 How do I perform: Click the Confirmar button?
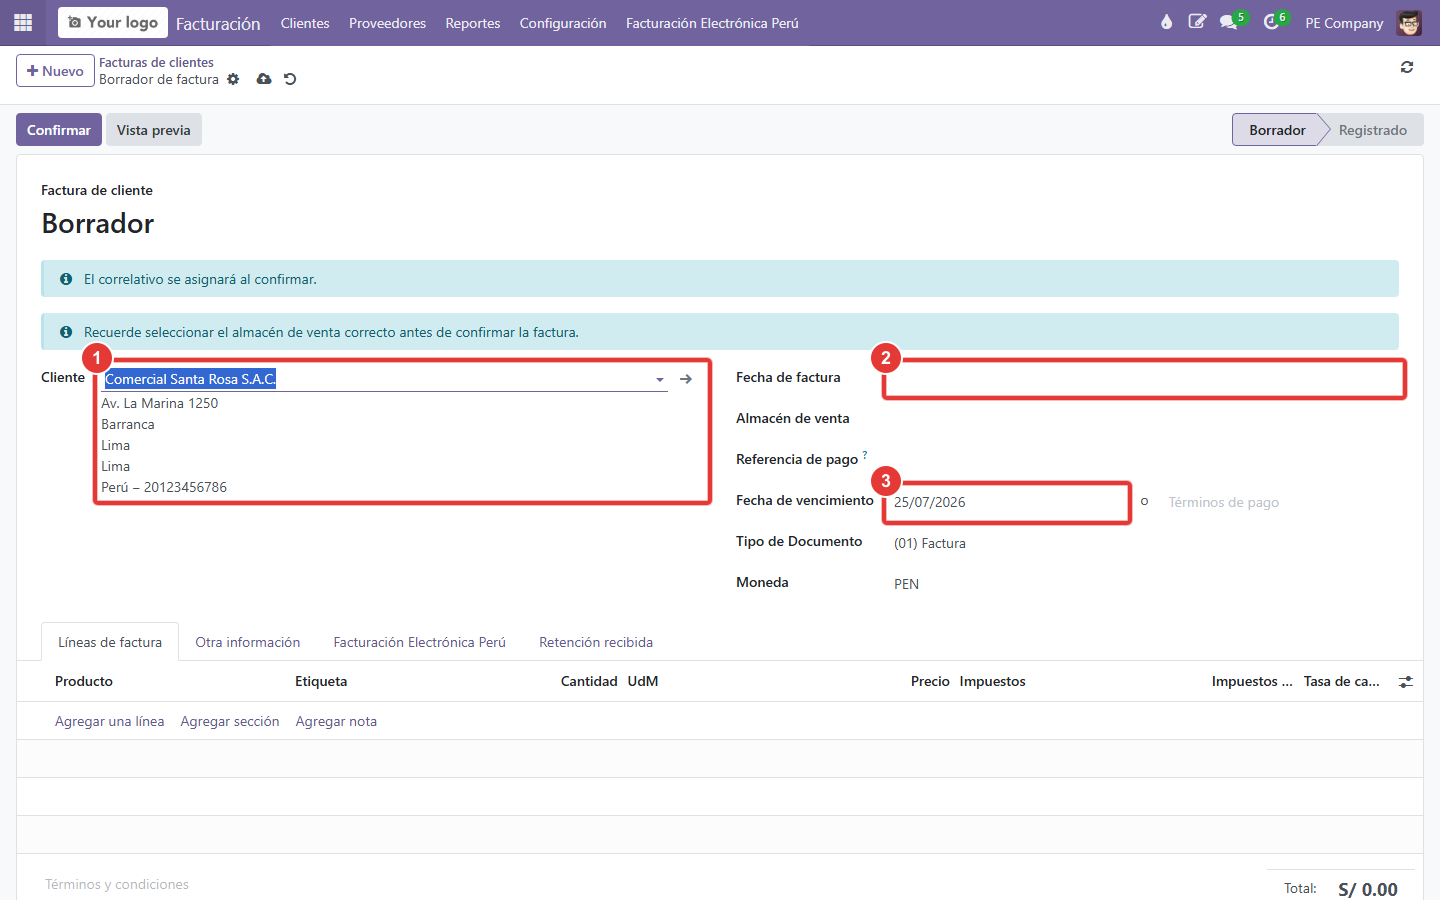pyautogui.click(x=59, y=130)
